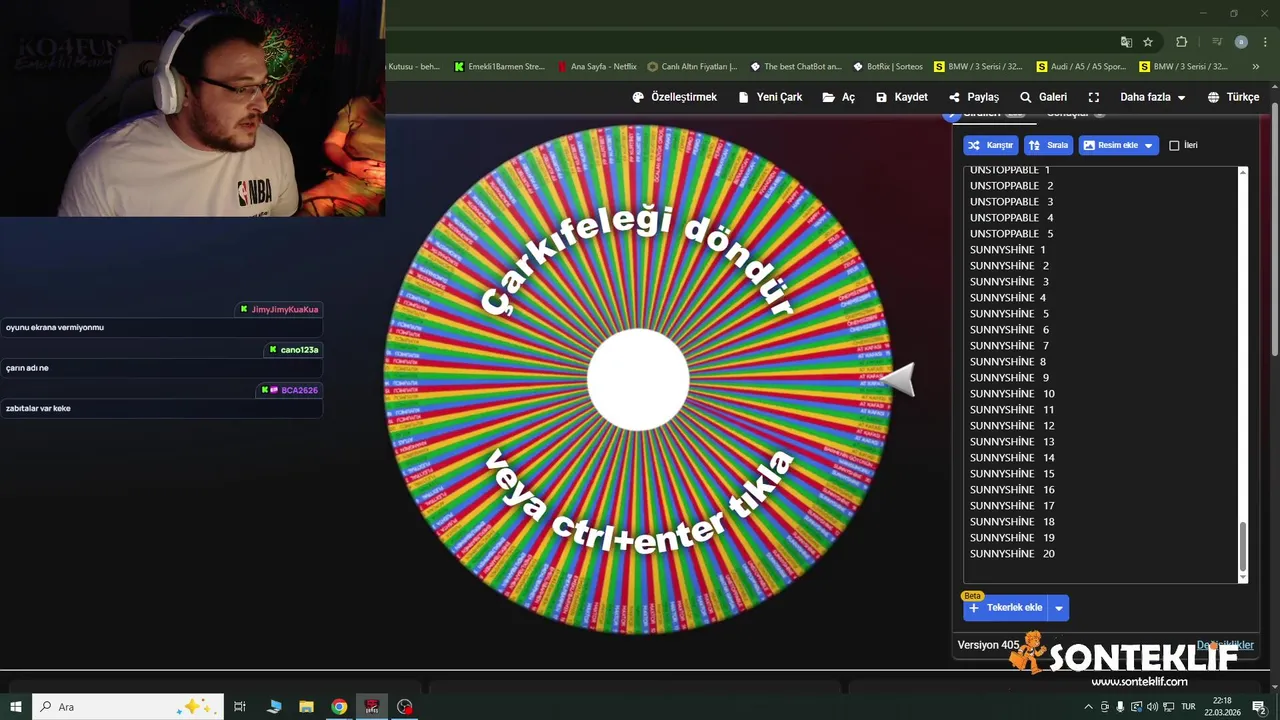This screenshot has width=1280, height=720.
Task: Open the Canlı Altın Fiyatları bookmark
Action: pos(692,67)
